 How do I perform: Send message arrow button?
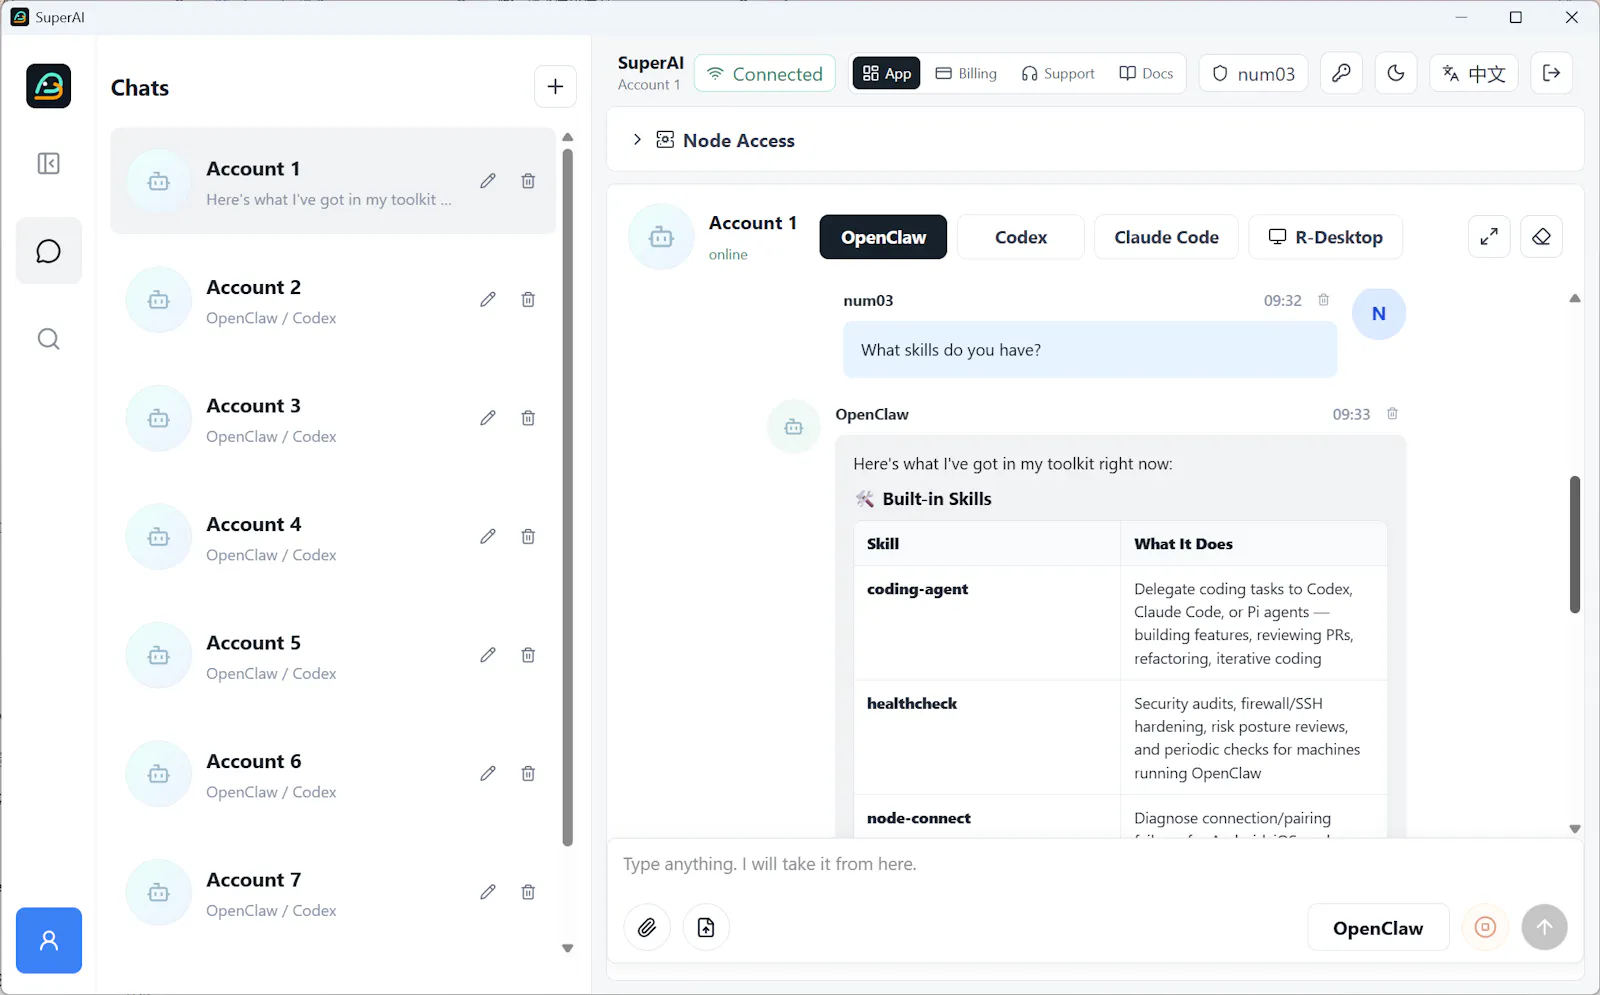[1544, 928]
